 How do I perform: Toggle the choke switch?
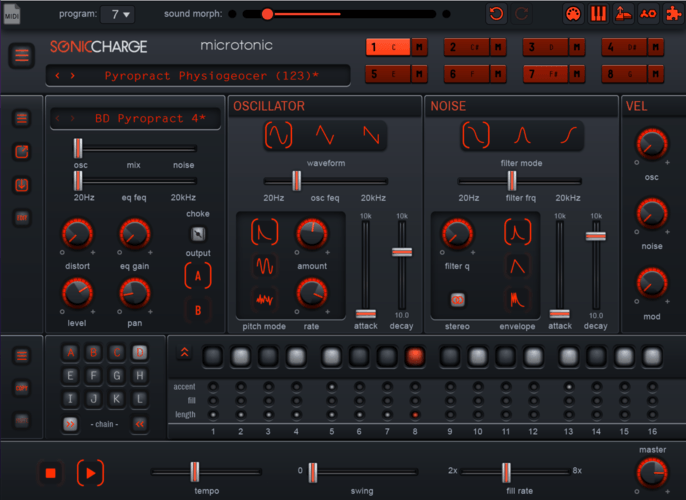point(198,234)
